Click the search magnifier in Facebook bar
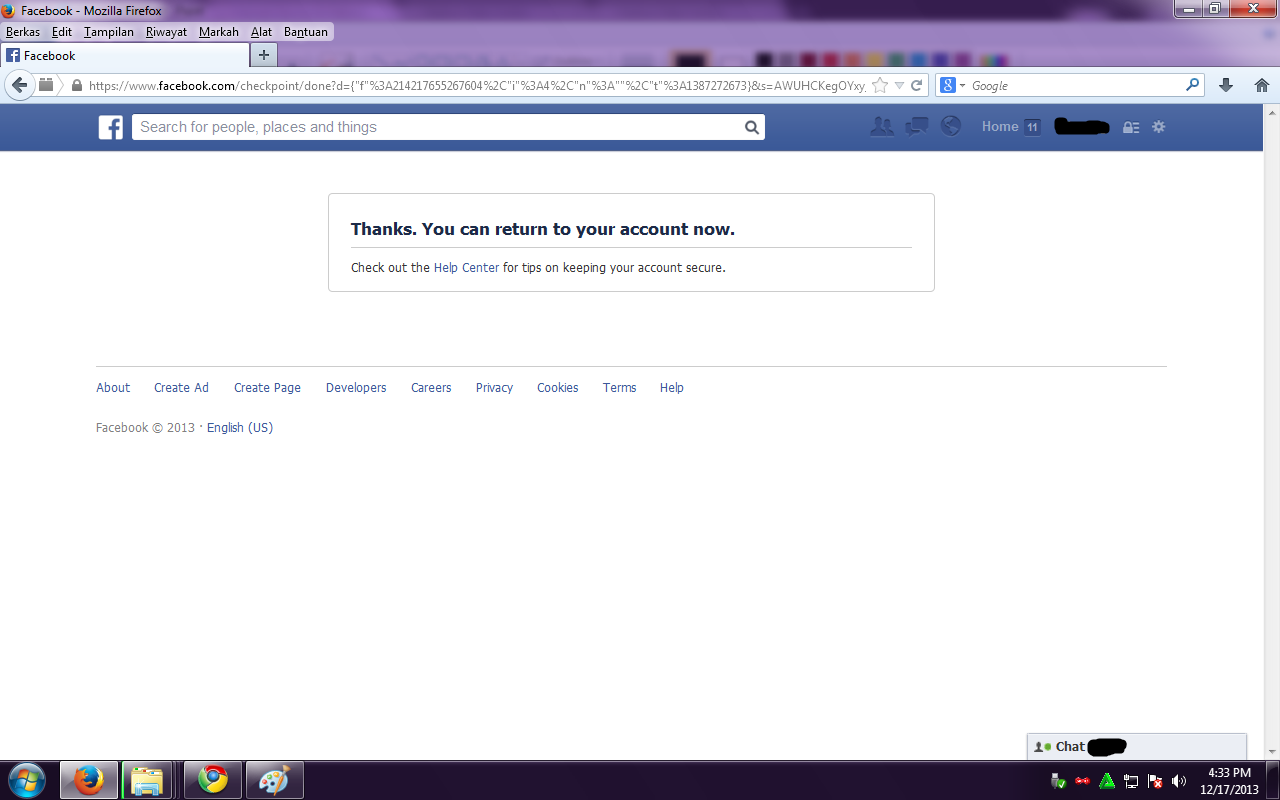 pos(752,127)
